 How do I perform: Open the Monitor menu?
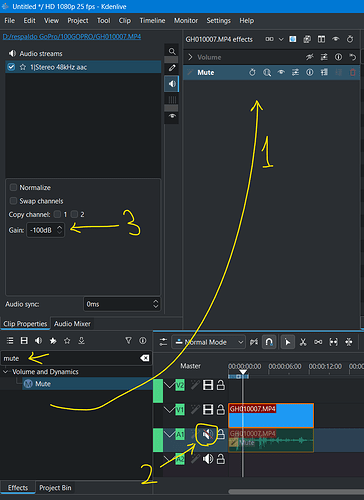coord(186,21)
